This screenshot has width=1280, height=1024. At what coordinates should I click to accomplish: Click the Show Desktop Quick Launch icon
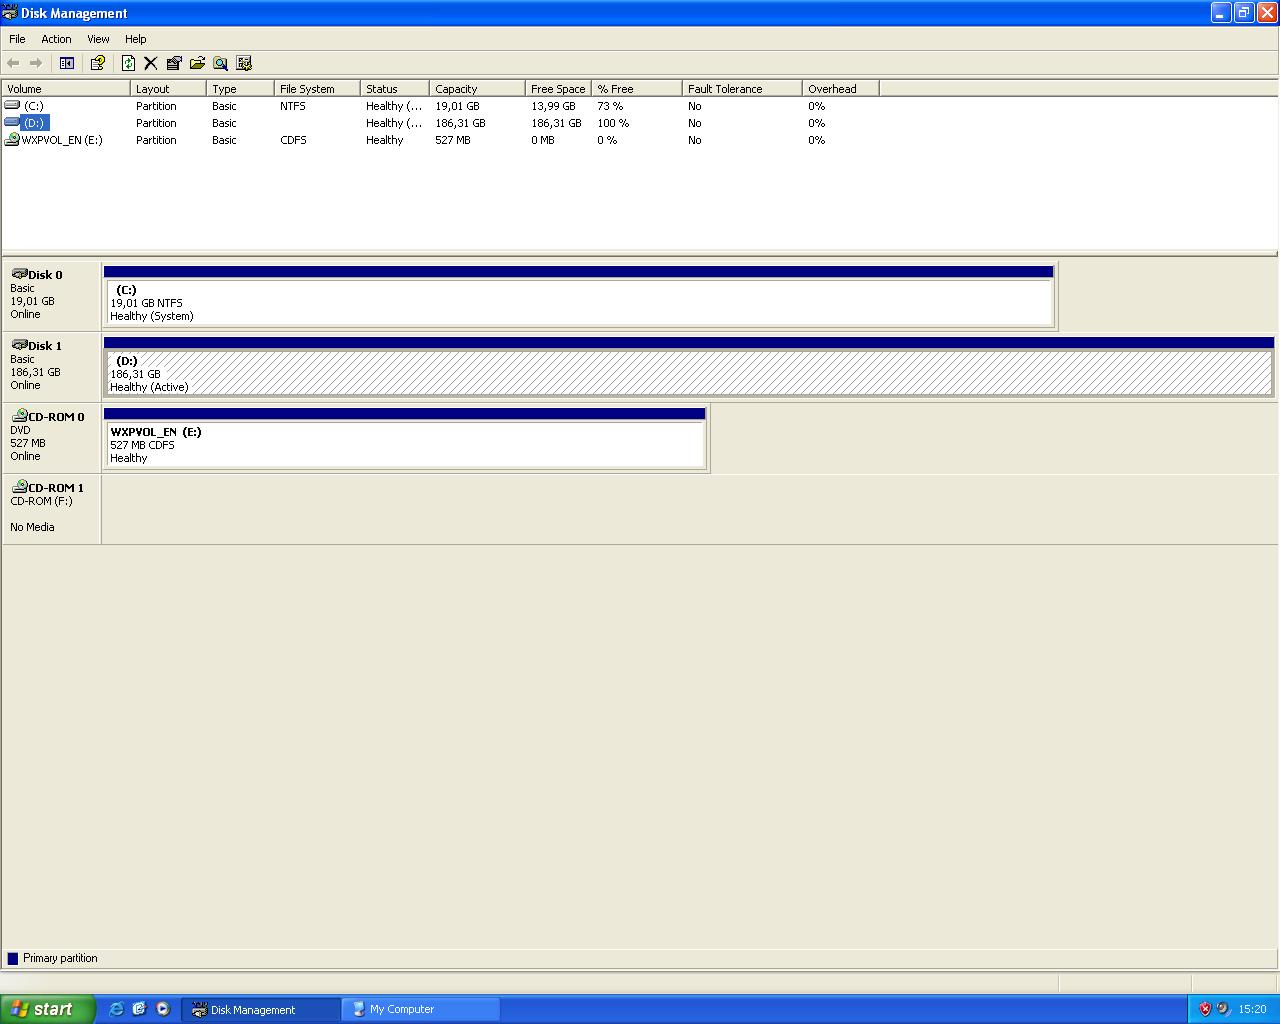(x=139, y=1009)
